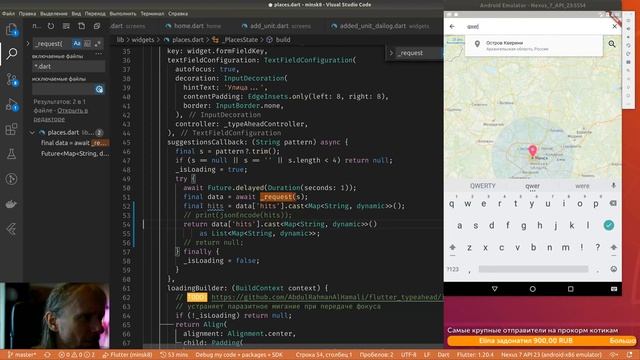Tap 'QWERTY' keyboard suggestion
The width and height of the screenshot is (640, 360).
click(482, 186)
